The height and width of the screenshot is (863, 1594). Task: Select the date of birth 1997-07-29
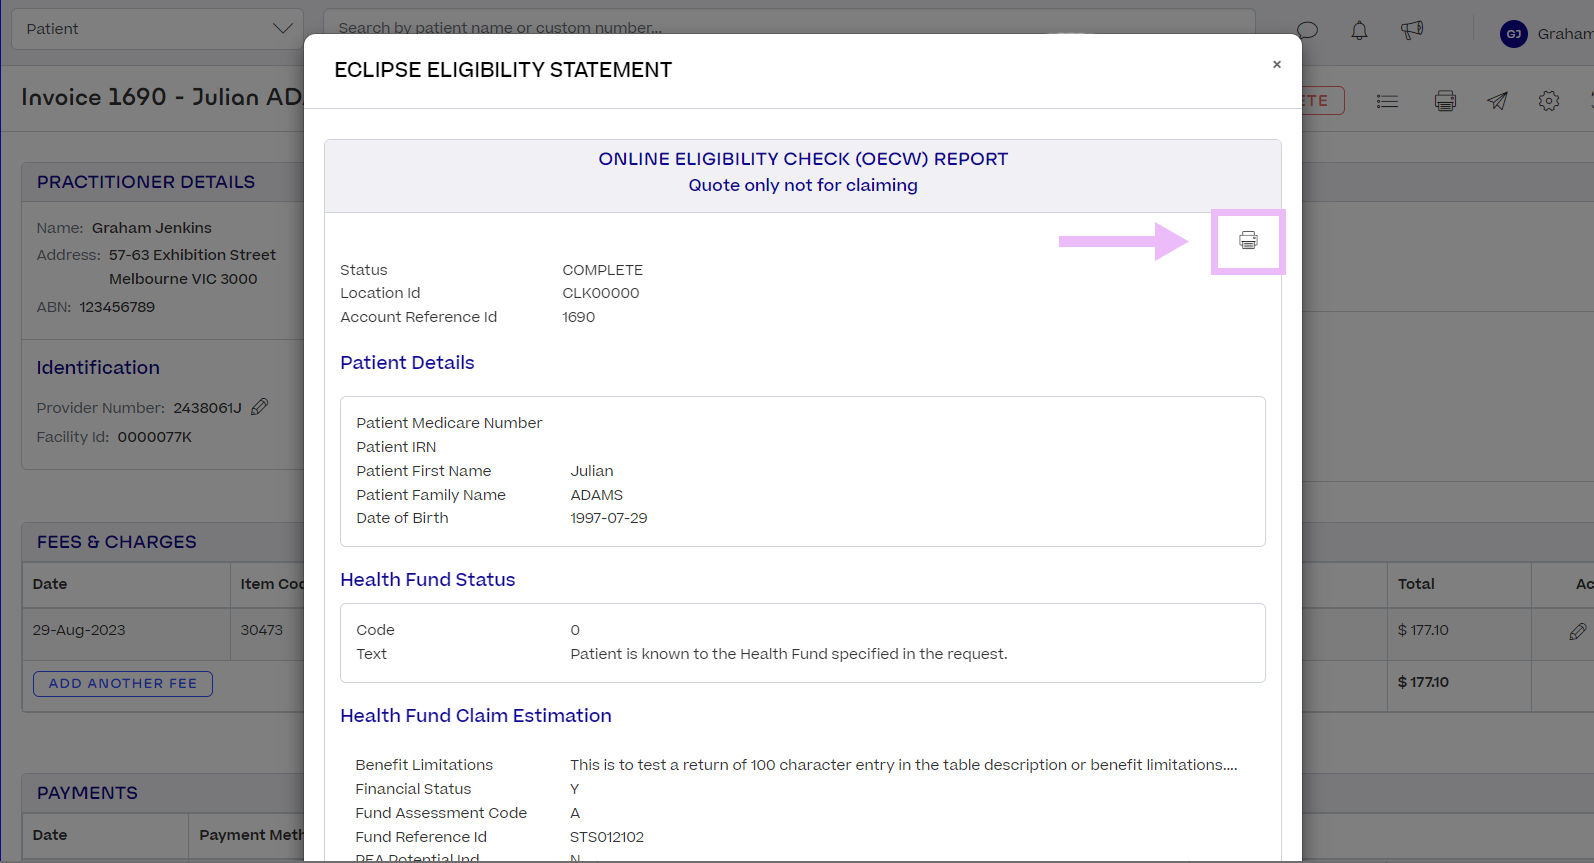tap(609, 518)
